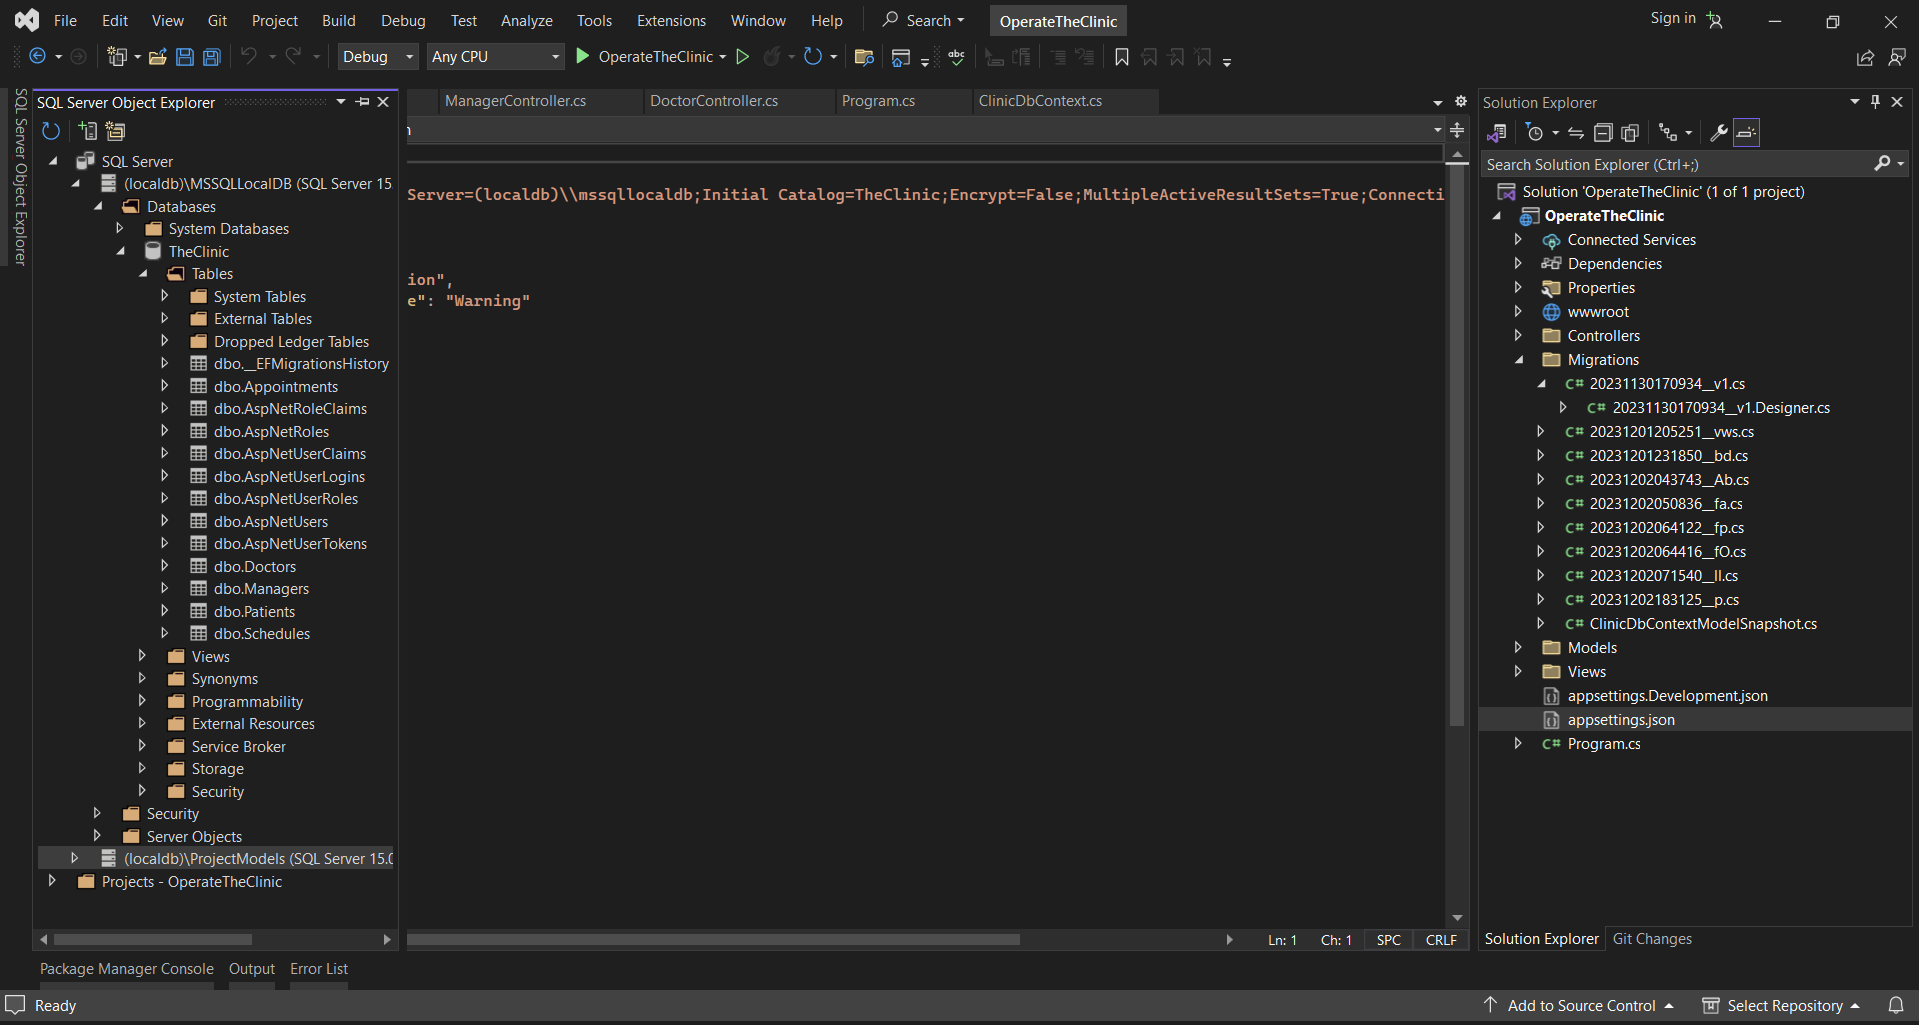This screenshot has width=1919, height=1025.
Task: Collapse all items in Solution Explorer
Action: (x=1603, y=133)
